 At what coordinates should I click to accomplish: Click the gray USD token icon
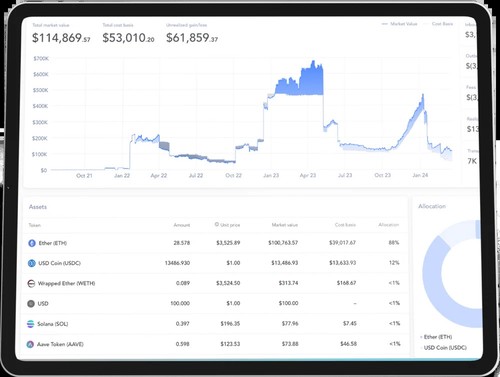pos(31,304)
